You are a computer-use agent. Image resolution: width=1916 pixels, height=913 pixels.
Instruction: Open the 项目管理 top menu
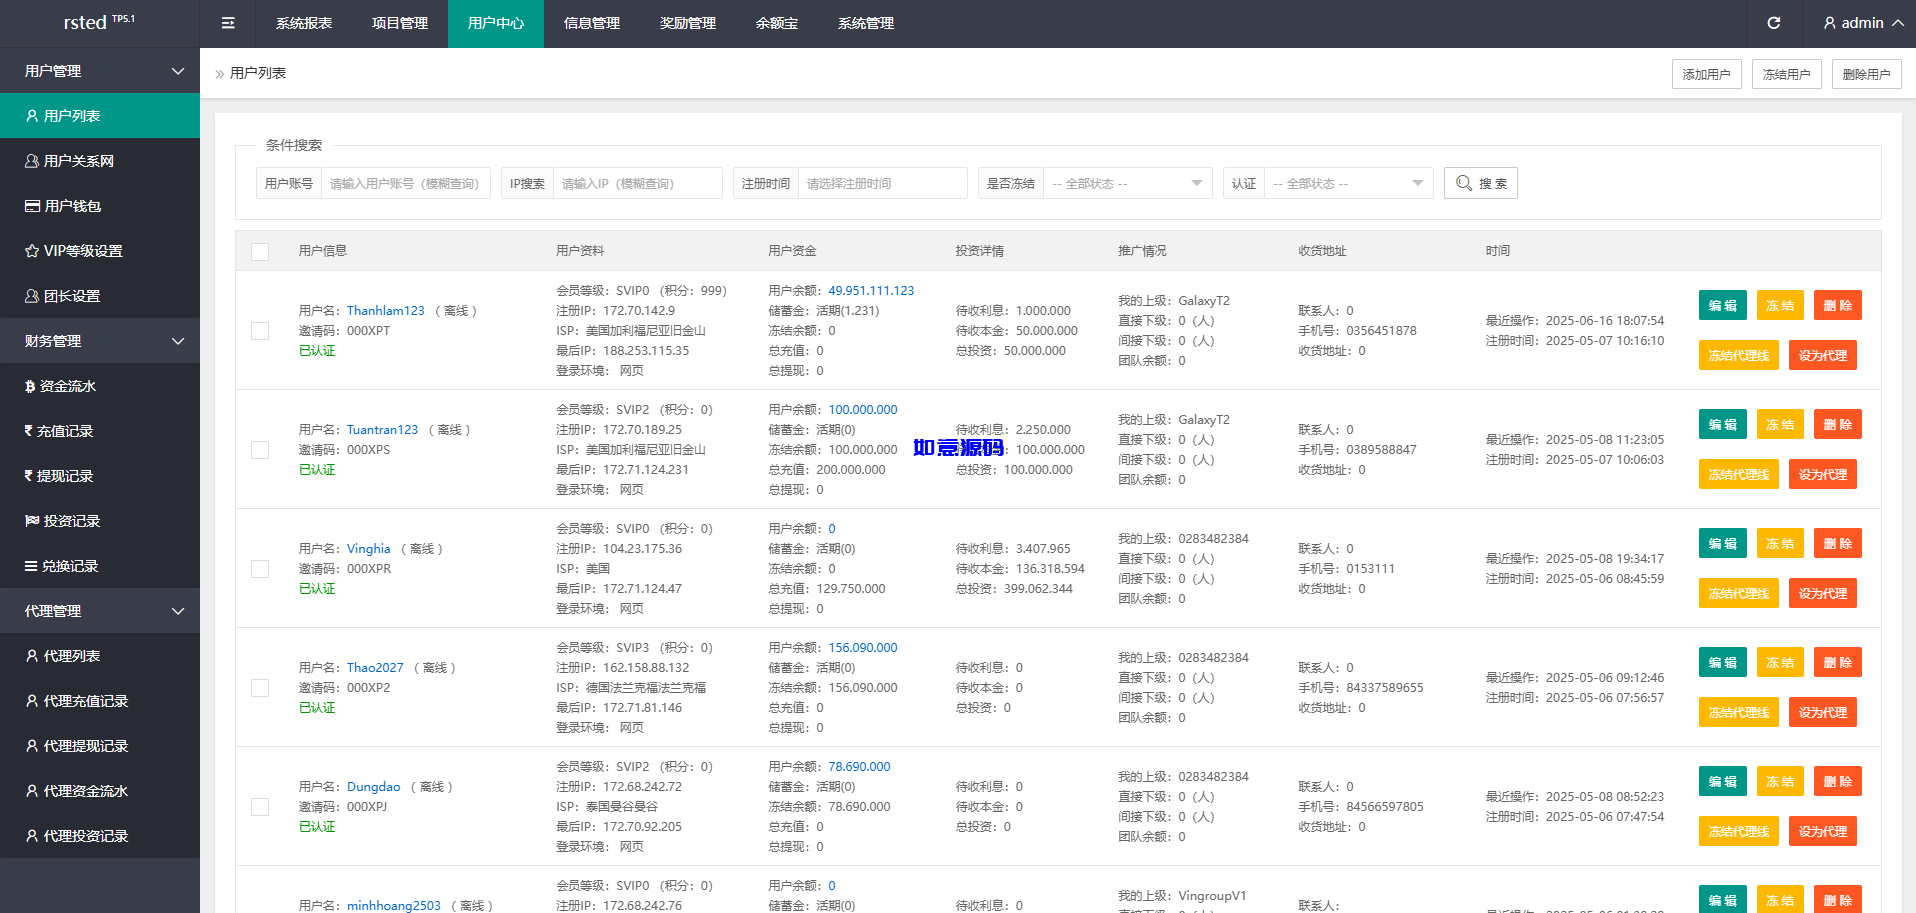[x=400, y=23]
